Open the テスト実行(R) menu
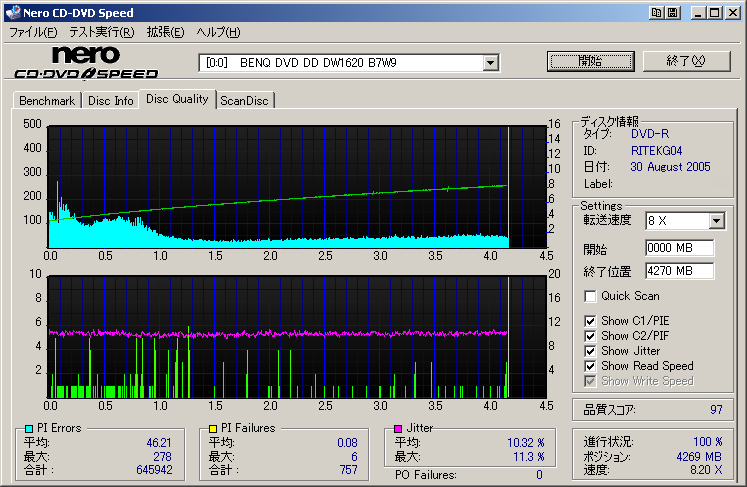Image resolution: width=747 pixels, height=487 pixels. (x=102, y=32)
